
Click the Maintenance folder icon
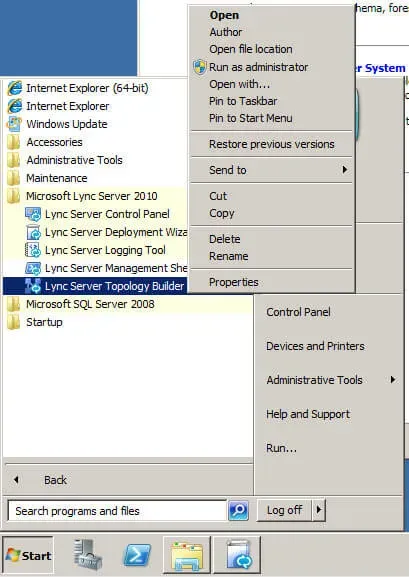click(x=14, y=178)
